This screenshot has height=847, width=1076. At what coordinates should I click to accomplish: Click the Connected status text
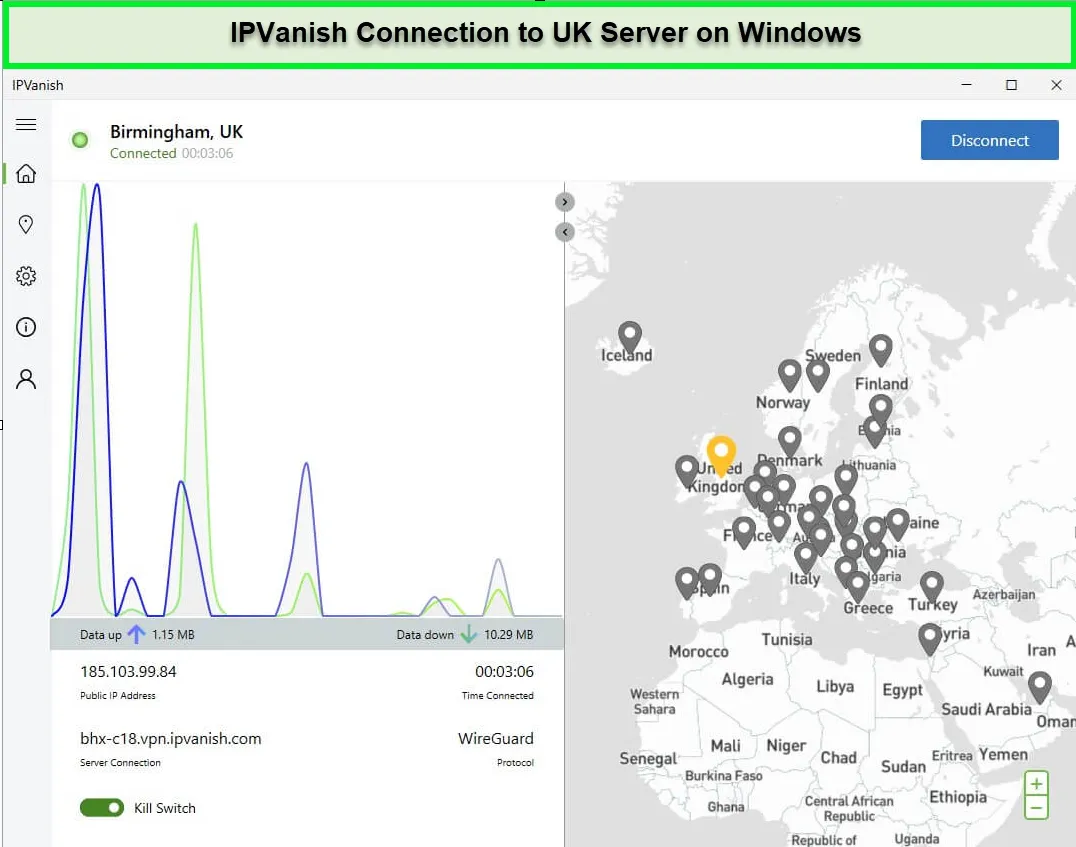point(143,153)
